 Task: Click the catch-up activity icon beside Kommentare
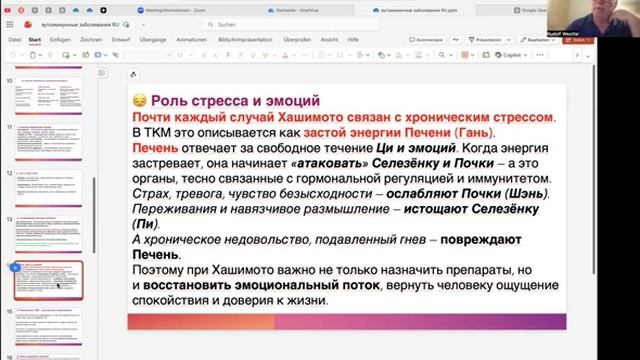point(456,40)
